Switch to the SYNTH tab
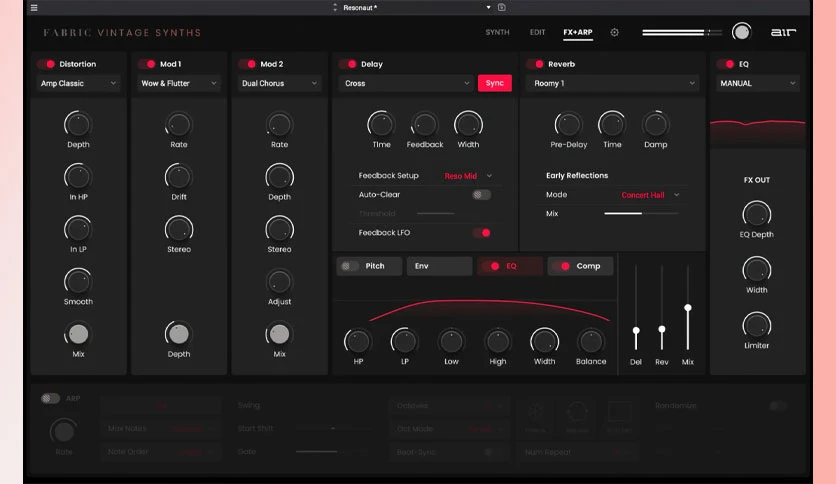 point(497,33)
